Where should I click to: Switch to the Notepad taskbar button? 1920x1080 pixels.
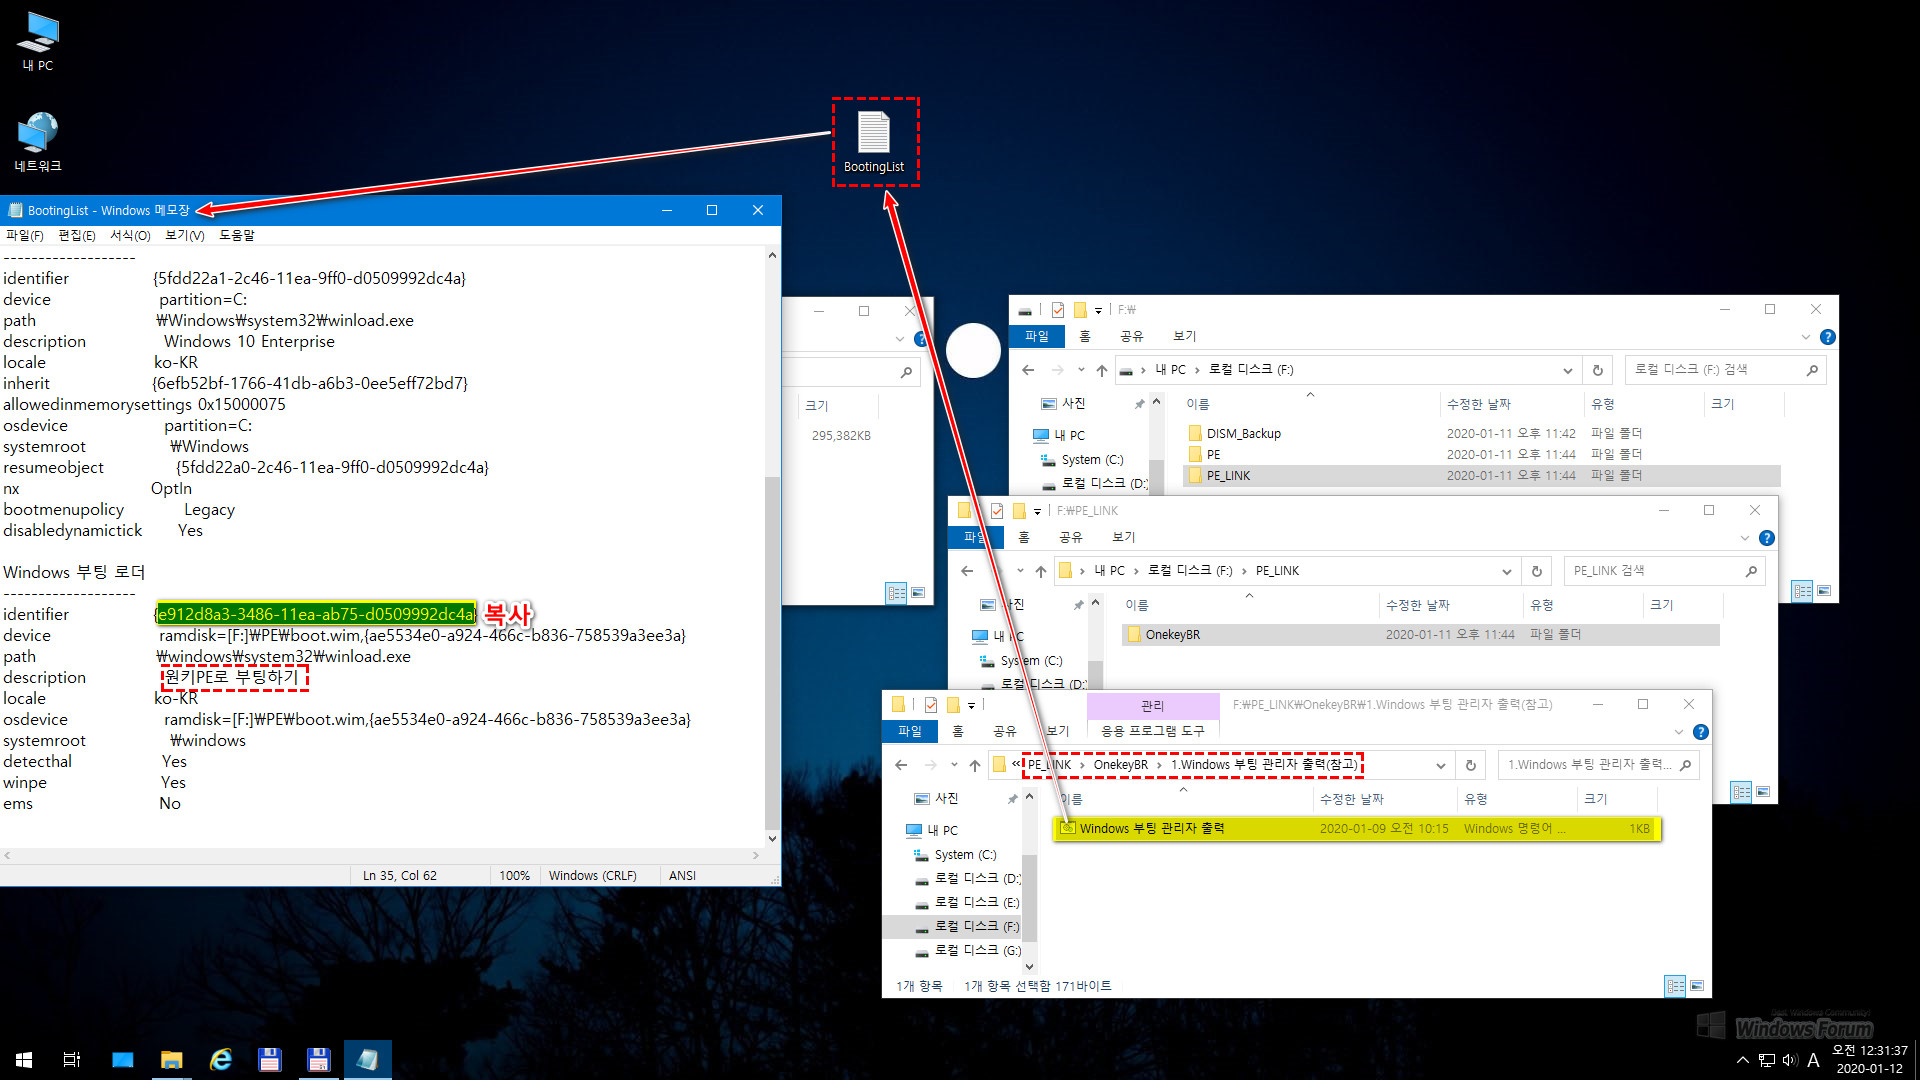368,1059
